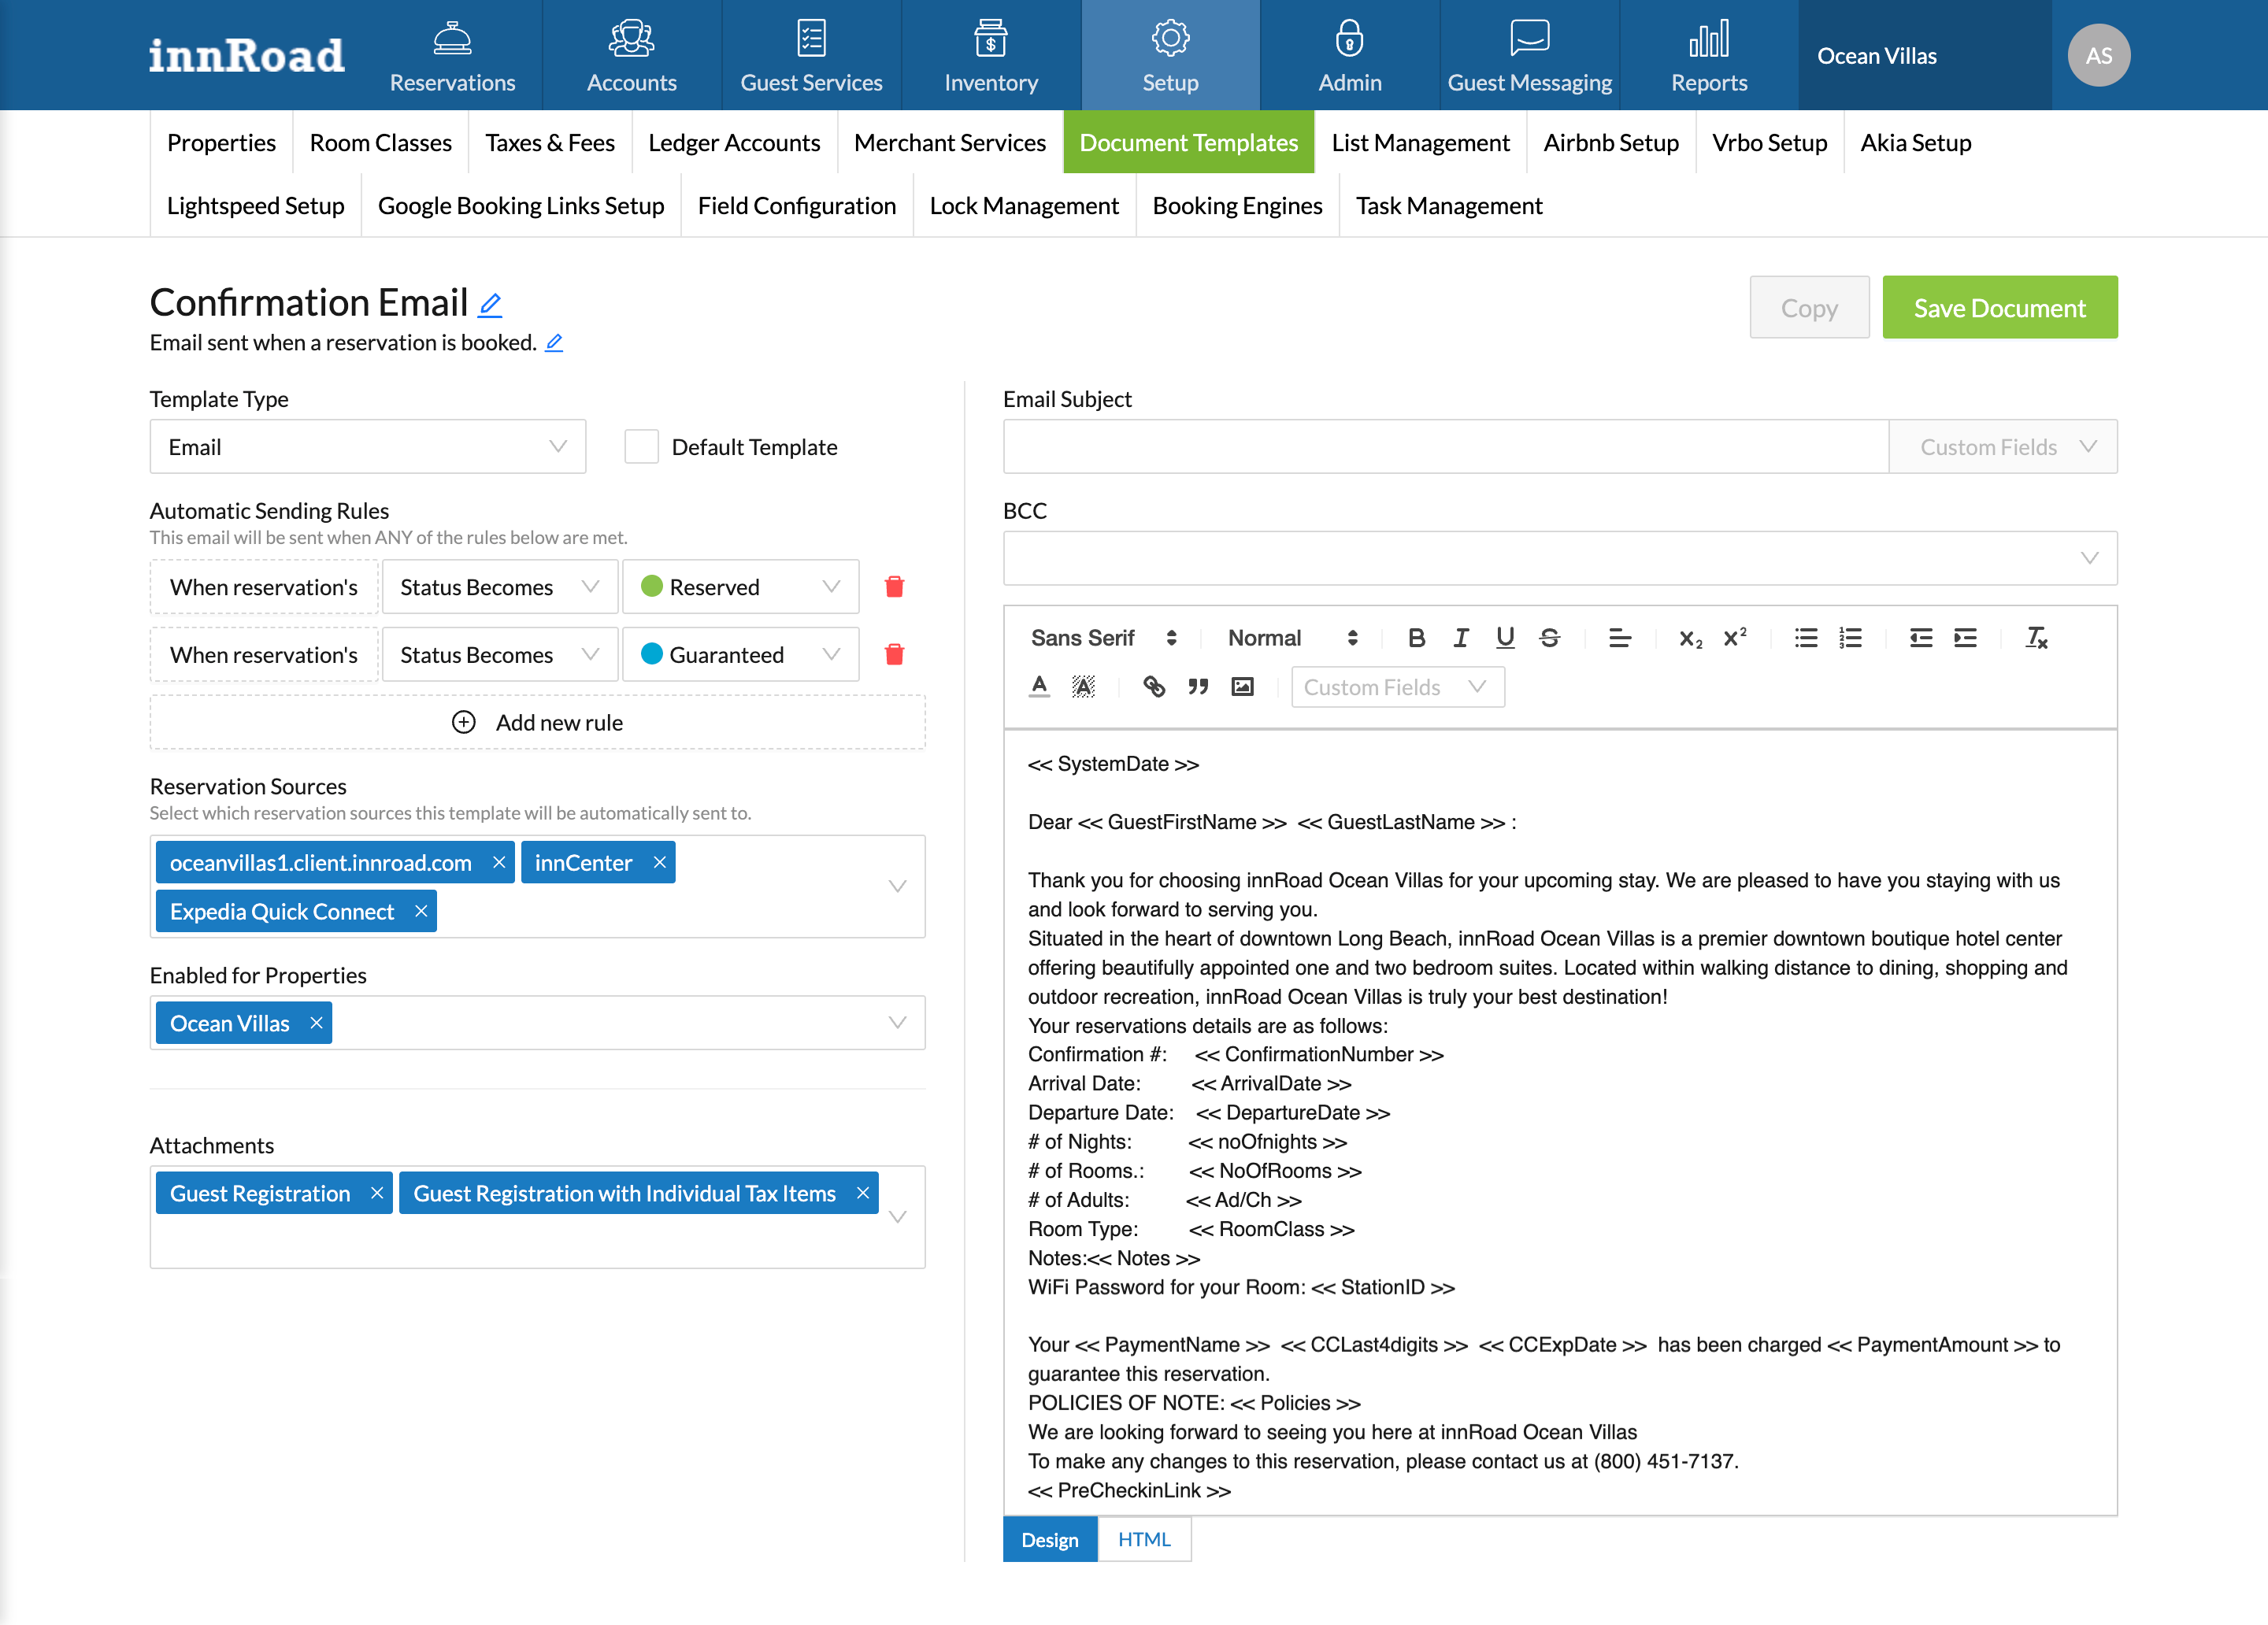
Task: Toggle italic formatting in editor
Action: (1460, 638)
